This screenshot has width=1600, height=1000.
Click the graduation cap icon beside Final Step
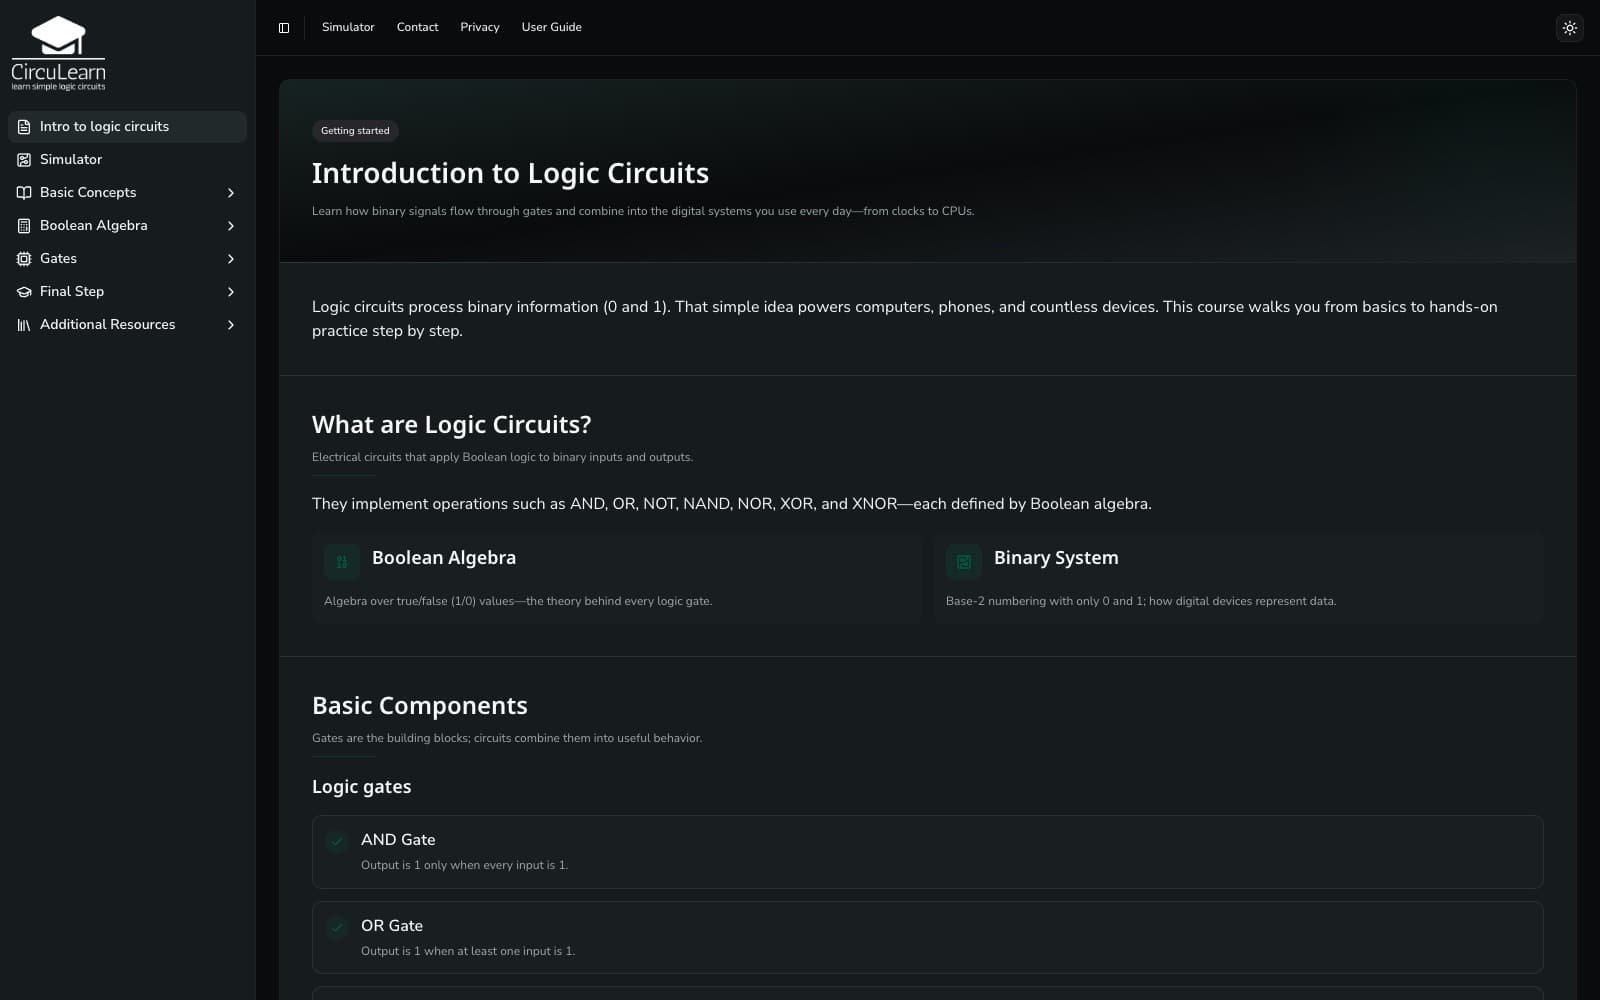24,292
